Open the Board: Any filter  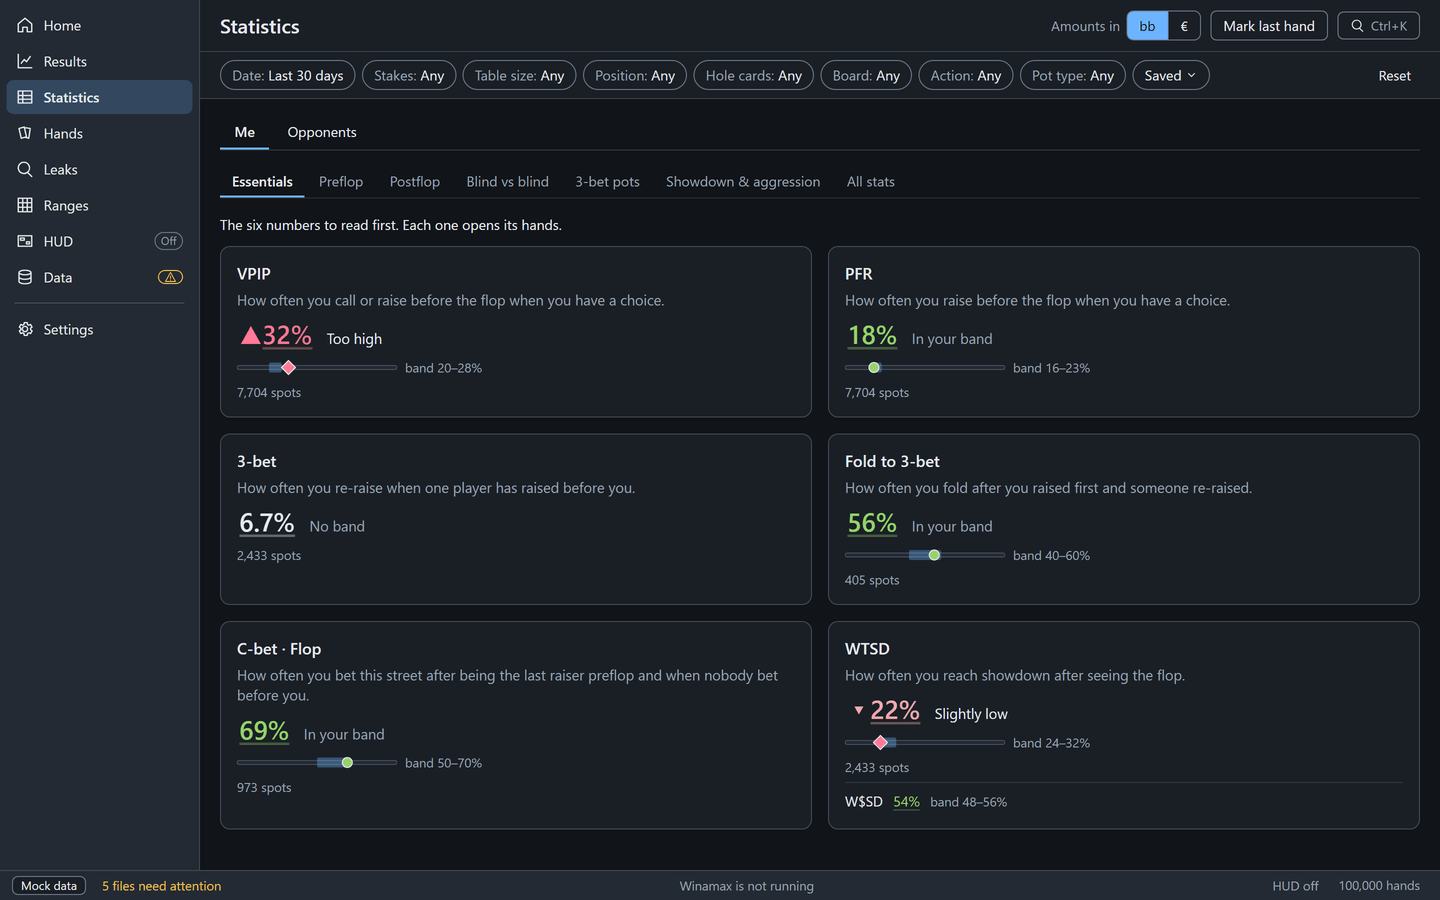click(x=866, y=75)
